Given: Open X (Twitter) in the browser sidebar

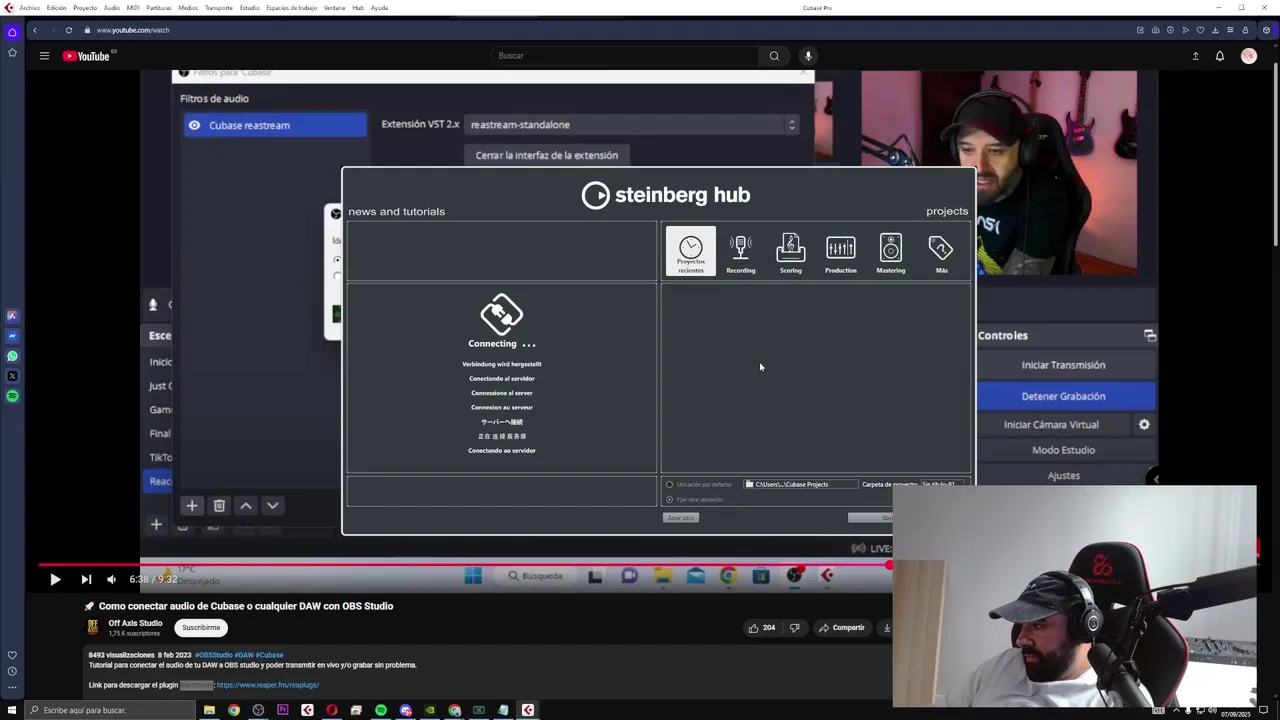Looking at the screenshot, I should point(12,376).
